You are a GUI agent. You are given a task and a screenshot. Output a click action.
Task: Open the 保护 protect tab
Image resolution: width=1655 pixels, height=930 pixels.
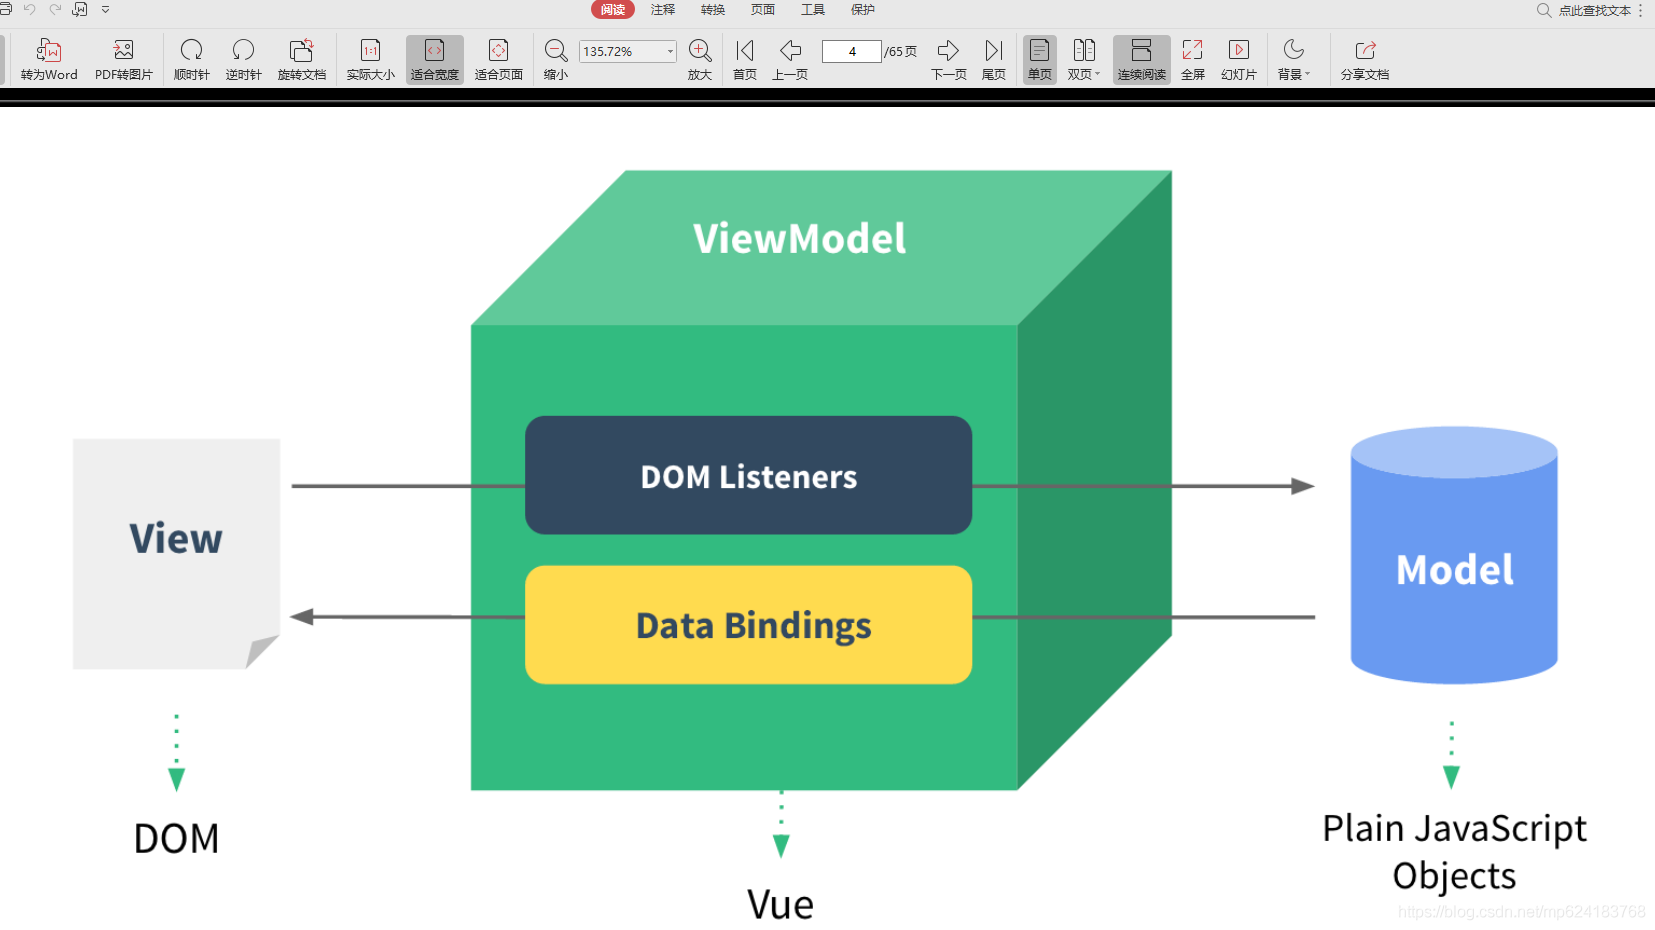coord(863,10)
